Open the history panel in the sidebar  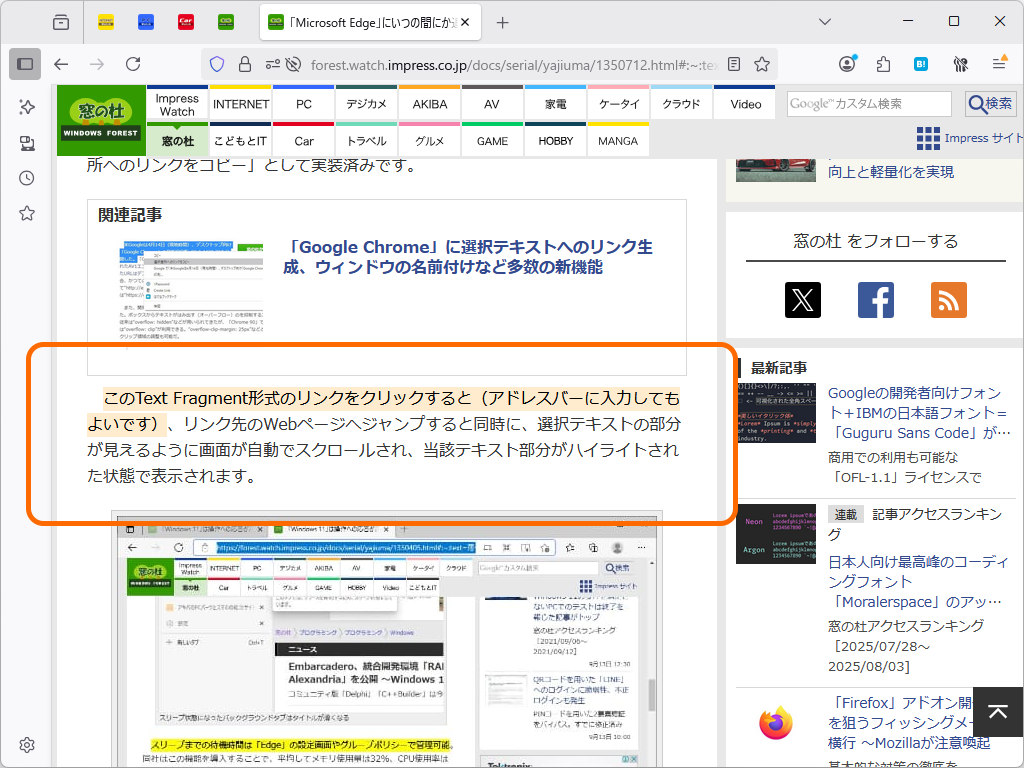tap(27, 178)
